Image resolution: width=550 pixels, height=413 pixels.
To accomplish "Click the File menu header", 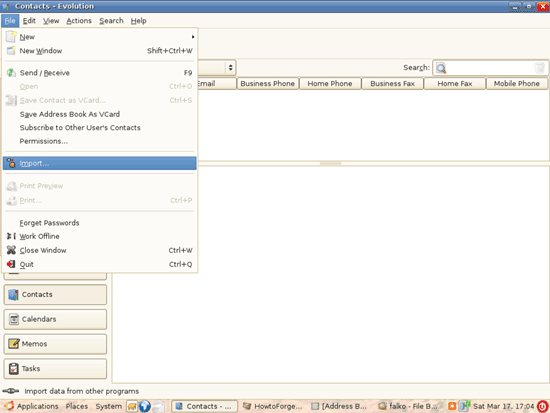I will (10, 21).
